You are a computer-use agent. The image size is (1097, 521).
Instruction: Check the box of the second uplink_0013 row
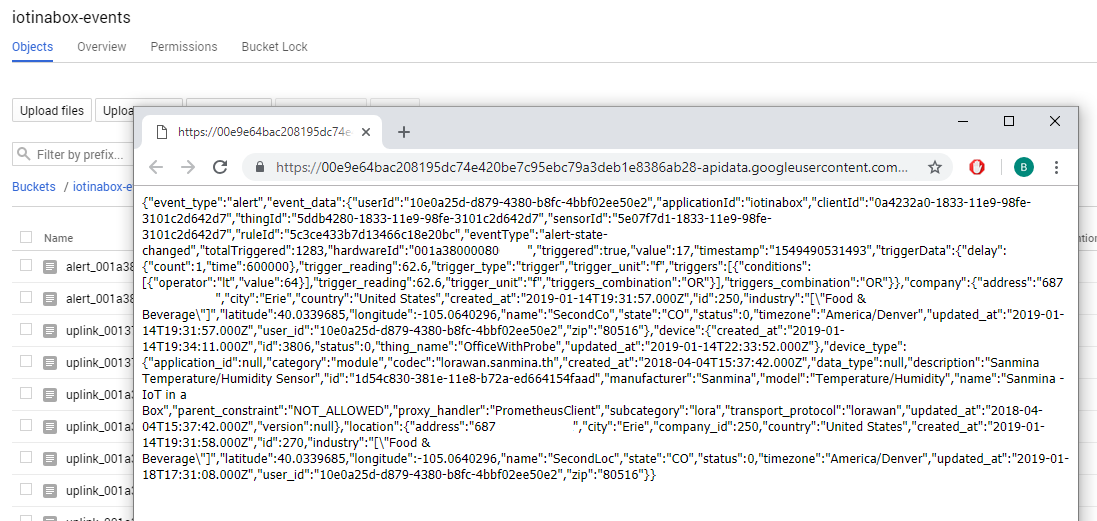tap(26, 361)
